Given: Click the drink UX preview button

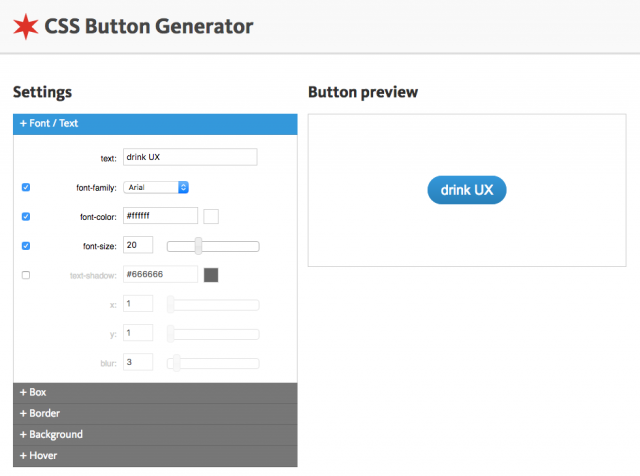Looking at the screenshot, I should 466,190.
